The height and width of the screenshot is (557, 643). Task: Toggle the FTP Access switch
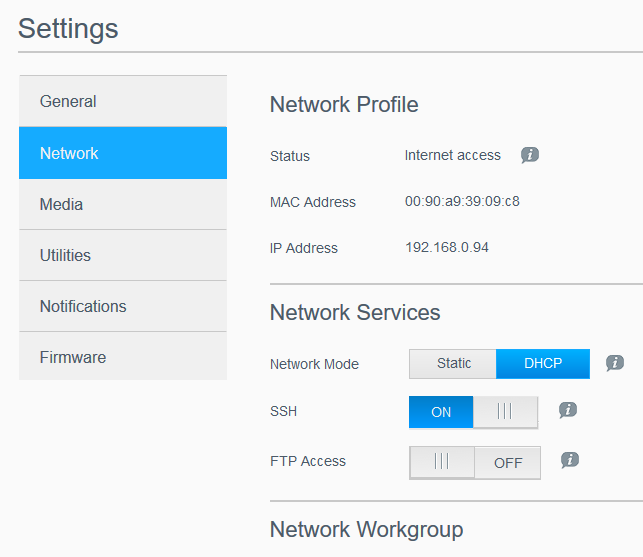pos(475,462)
